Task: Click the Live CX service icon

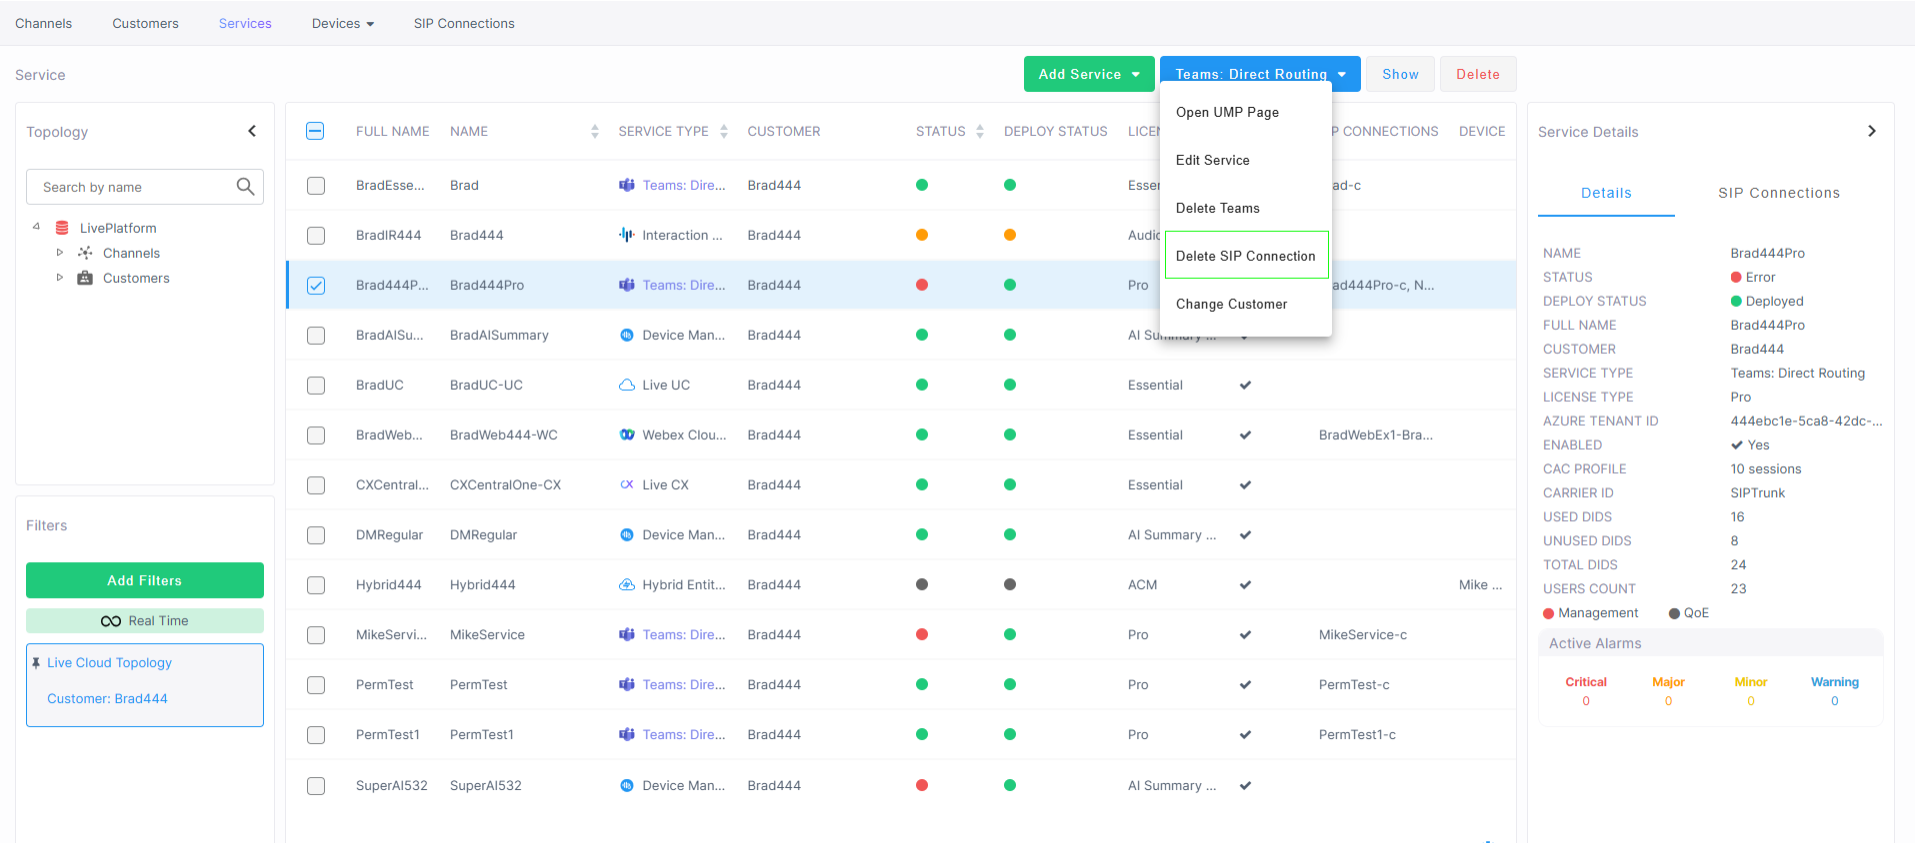Action: (627, 485)
